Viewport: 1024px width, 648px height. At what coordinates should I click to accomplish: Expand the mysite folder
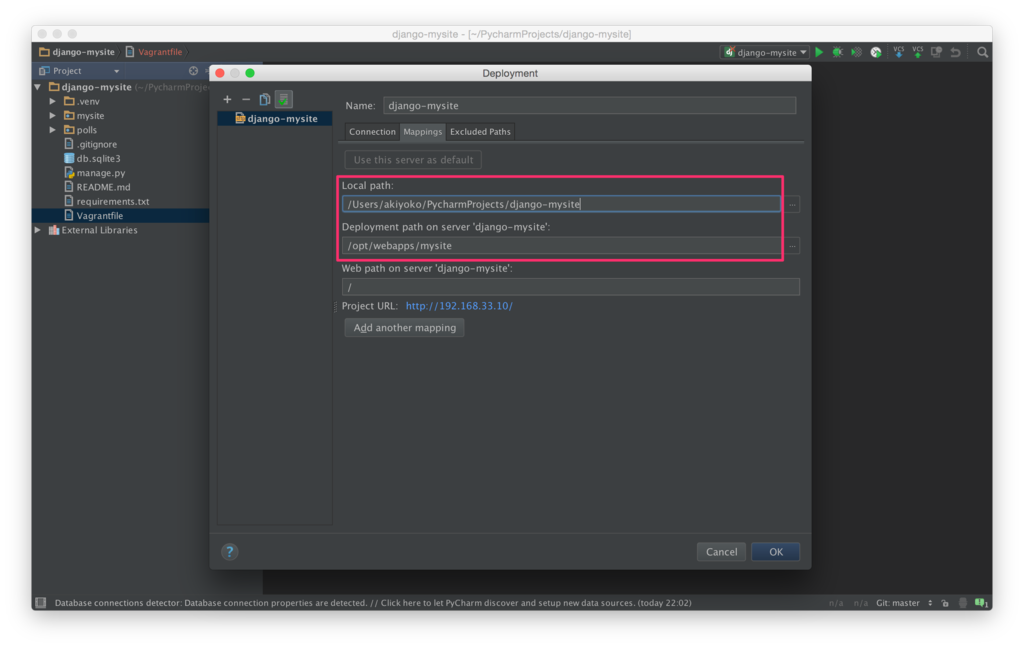tap(53, 116)
